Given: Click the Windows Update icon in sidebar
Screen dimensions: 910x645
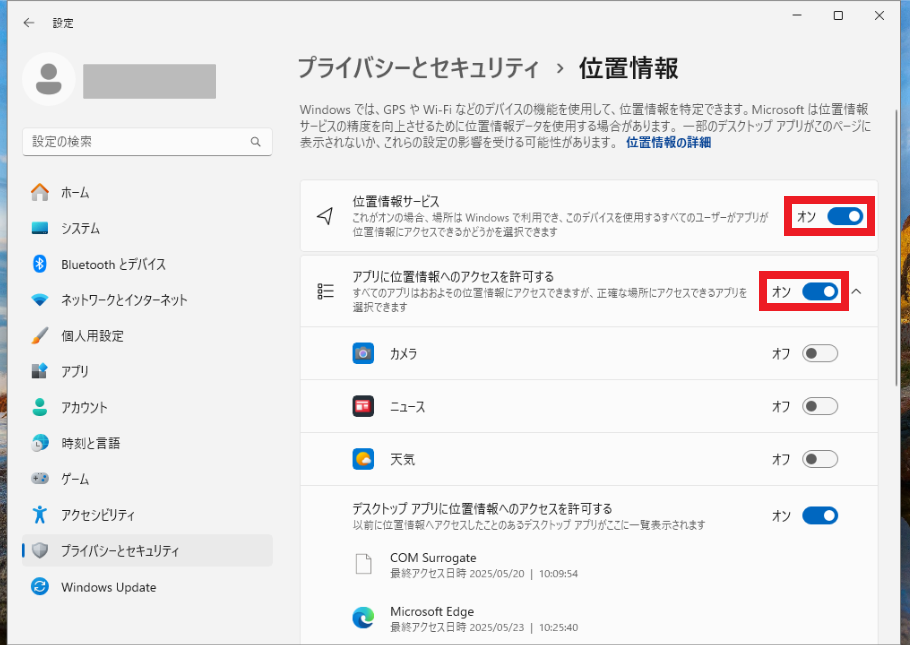Looking at the screenshot, I should tap(40, 587).
